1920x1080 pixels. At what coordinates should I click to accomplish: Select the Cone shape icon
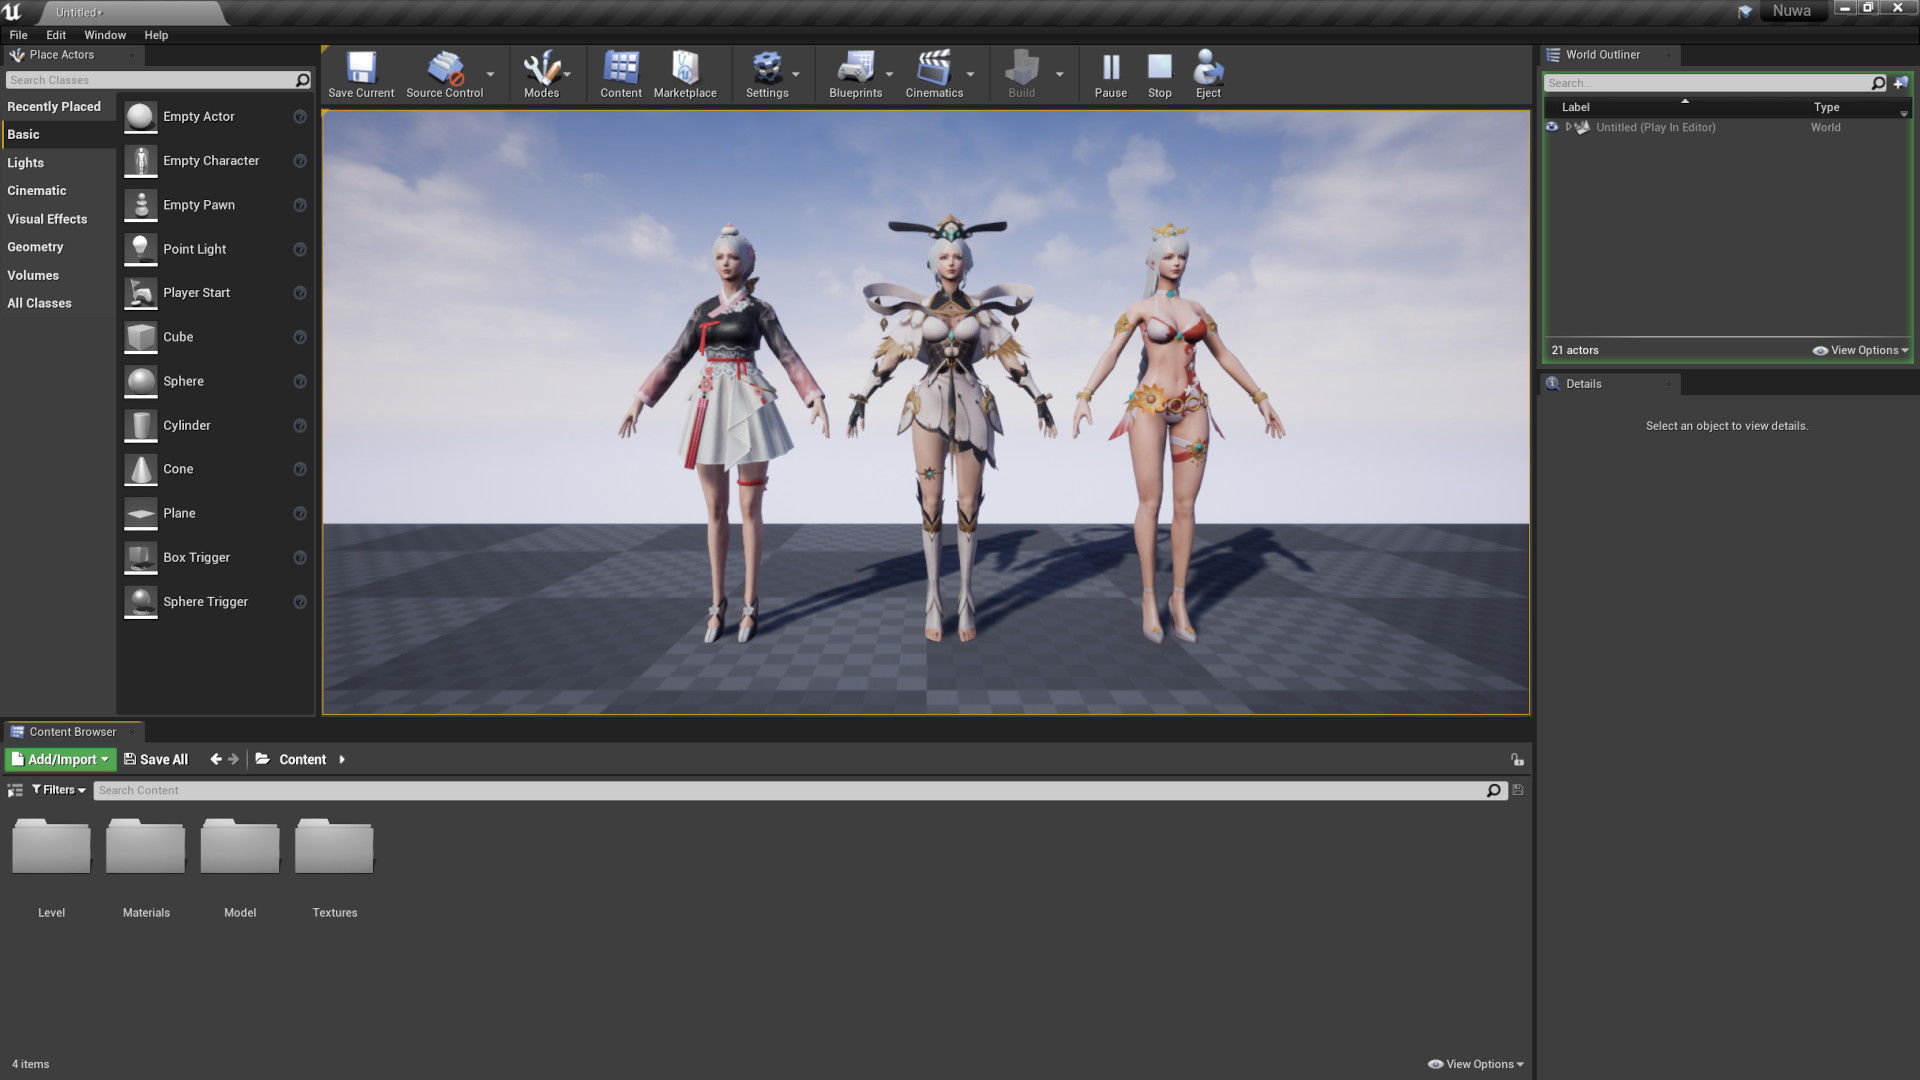click(141, 469)
